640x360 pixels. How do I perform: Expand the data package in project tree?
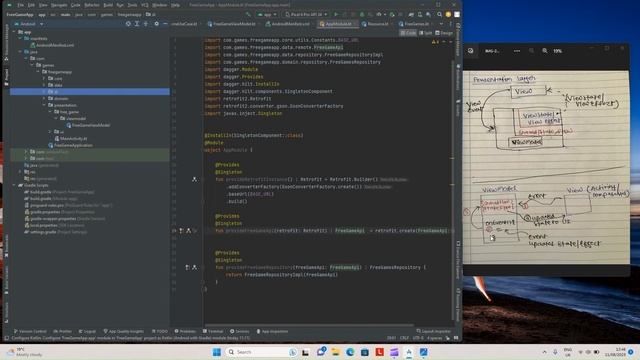[44, 85]
